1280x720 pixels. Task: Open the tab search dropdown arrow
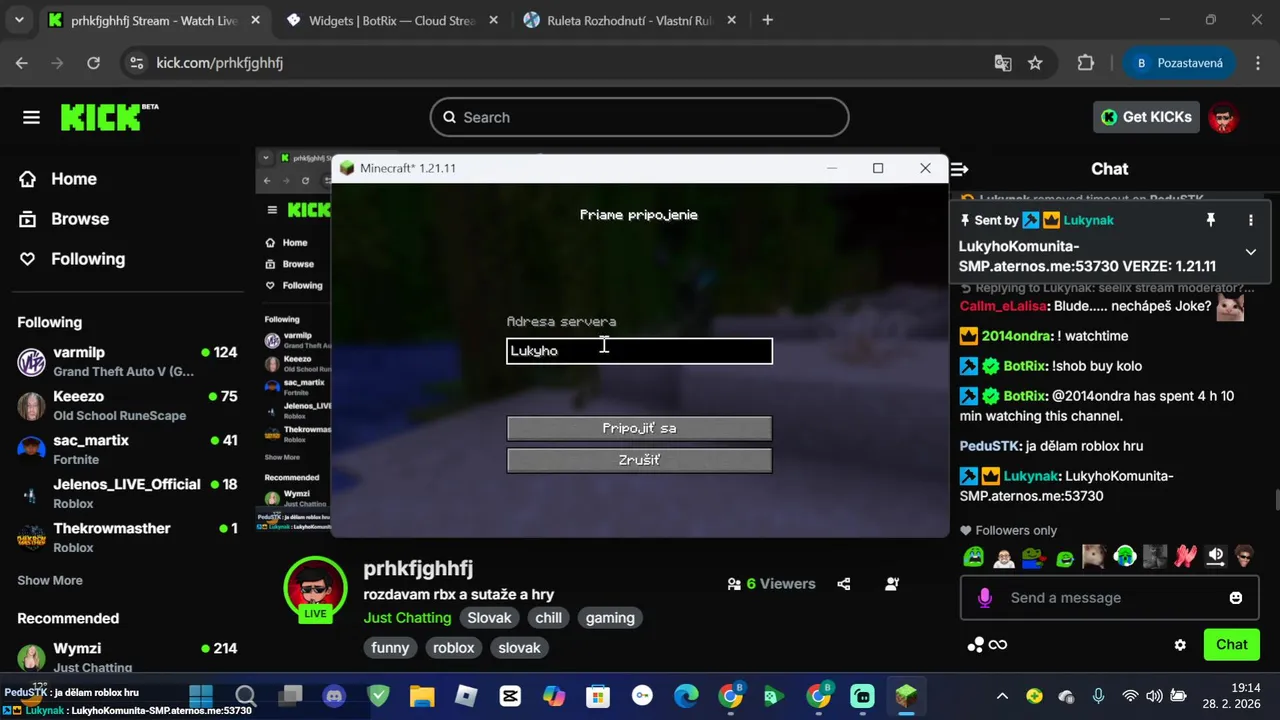pos(19,20)
